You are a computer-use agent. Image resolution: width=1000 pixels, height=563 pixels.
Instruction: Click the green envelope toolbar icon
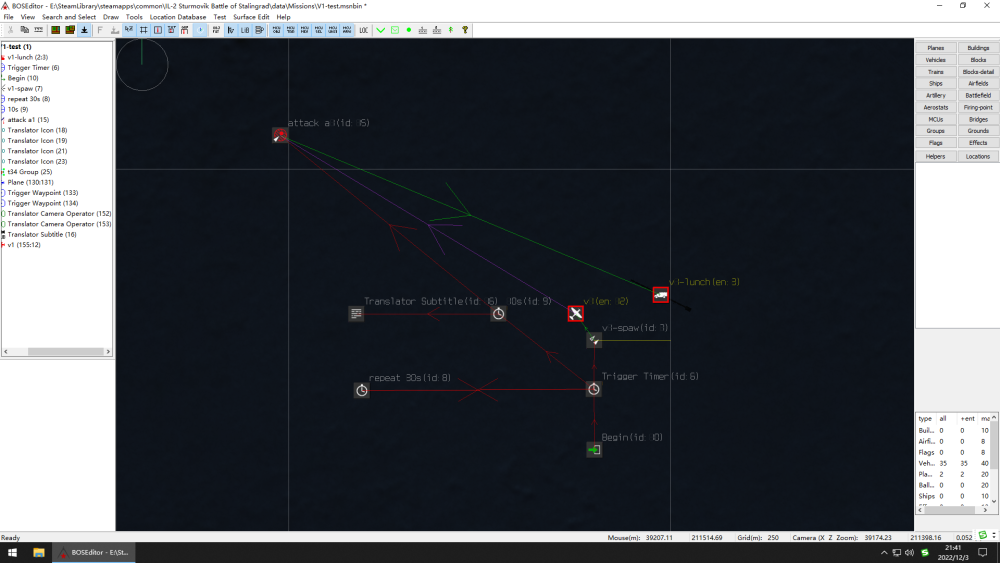395,30
